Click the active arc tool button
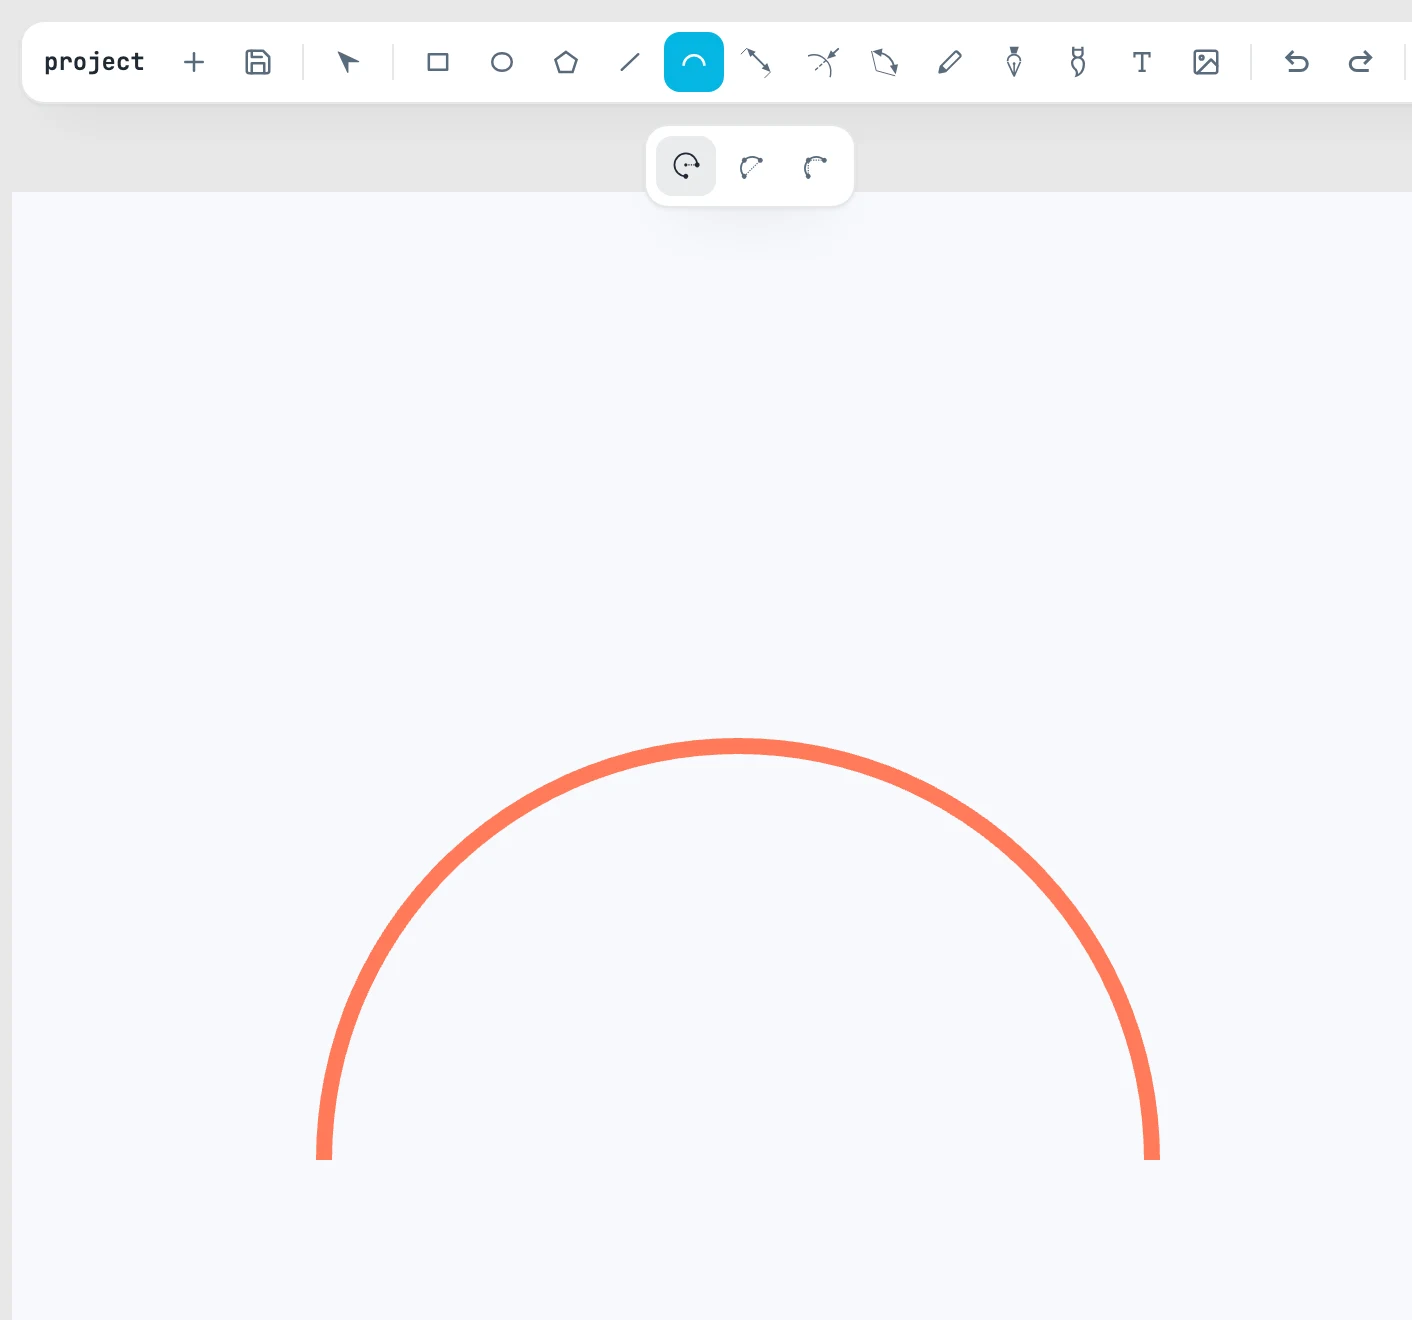 [x=694, y=62]
